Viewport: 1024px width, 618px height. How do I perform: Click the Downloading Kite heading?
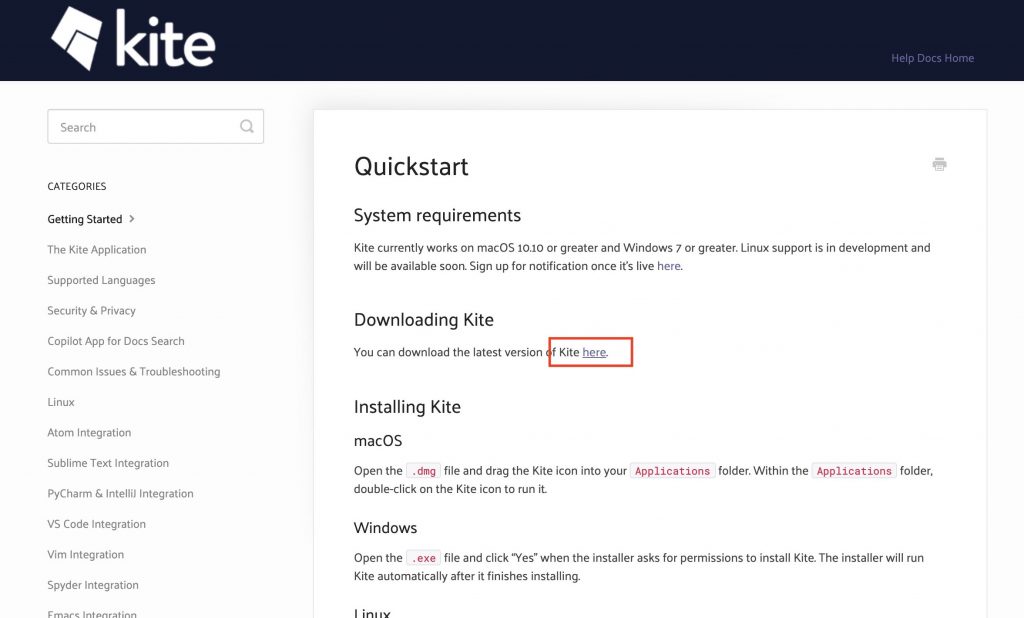coord(423,319)
